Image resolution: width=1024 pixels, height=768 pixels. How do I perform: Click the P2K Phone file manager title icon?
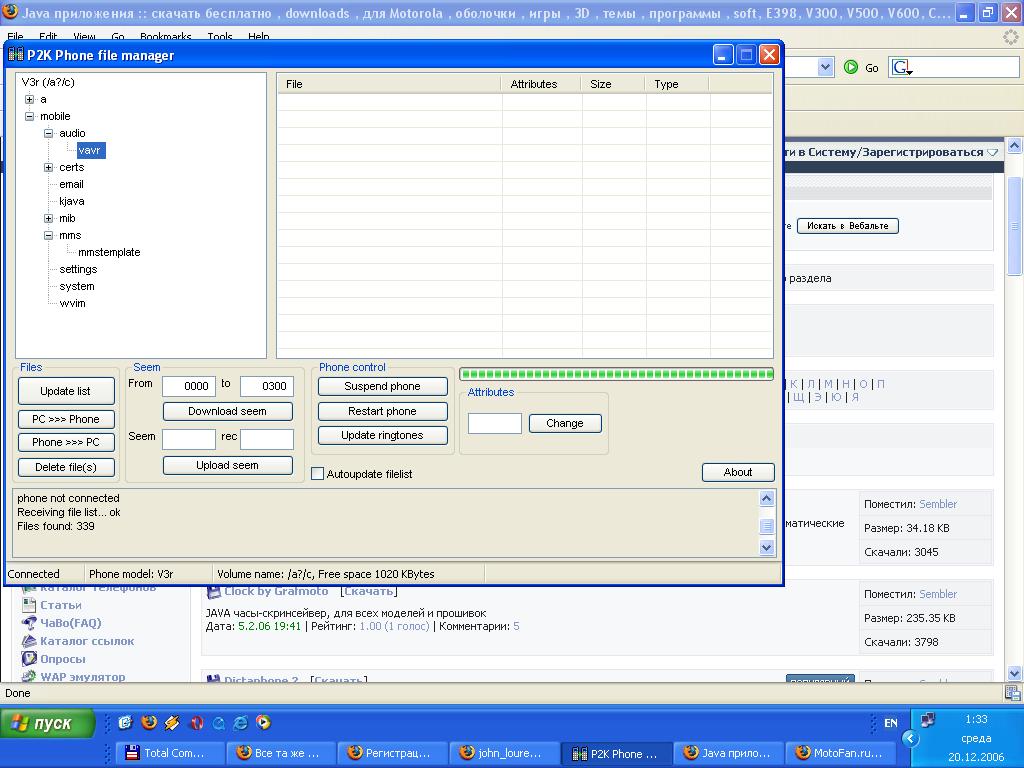pyautogui.click(x=16, y=55)
